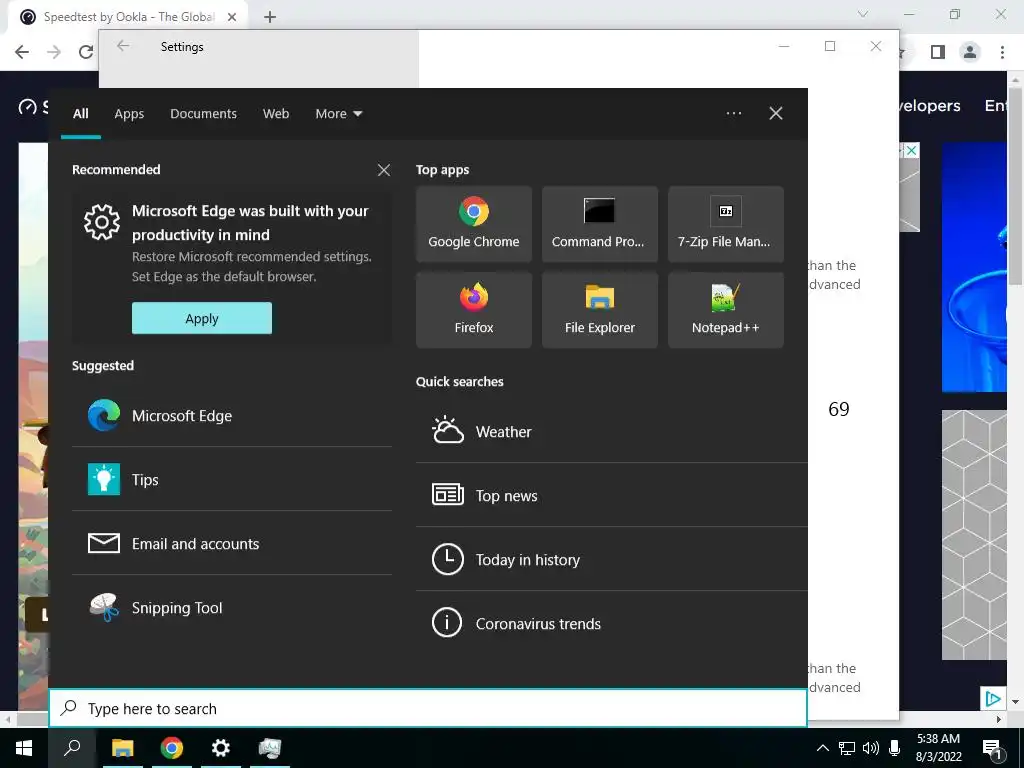Select Today in history quick search
1024x768 pixels.
(x=611, y=560)
